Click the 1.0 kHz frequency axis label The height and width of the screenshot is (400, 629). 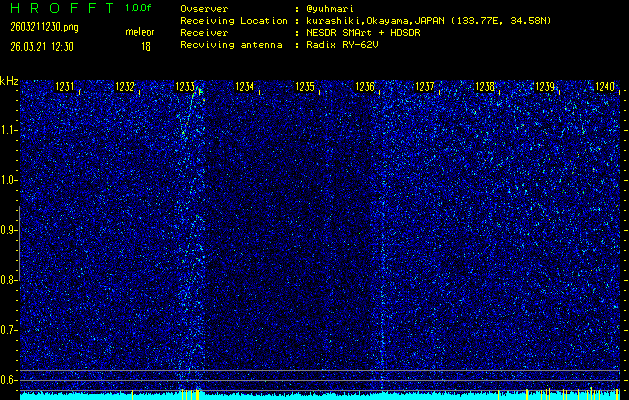[x=9, y=180]
